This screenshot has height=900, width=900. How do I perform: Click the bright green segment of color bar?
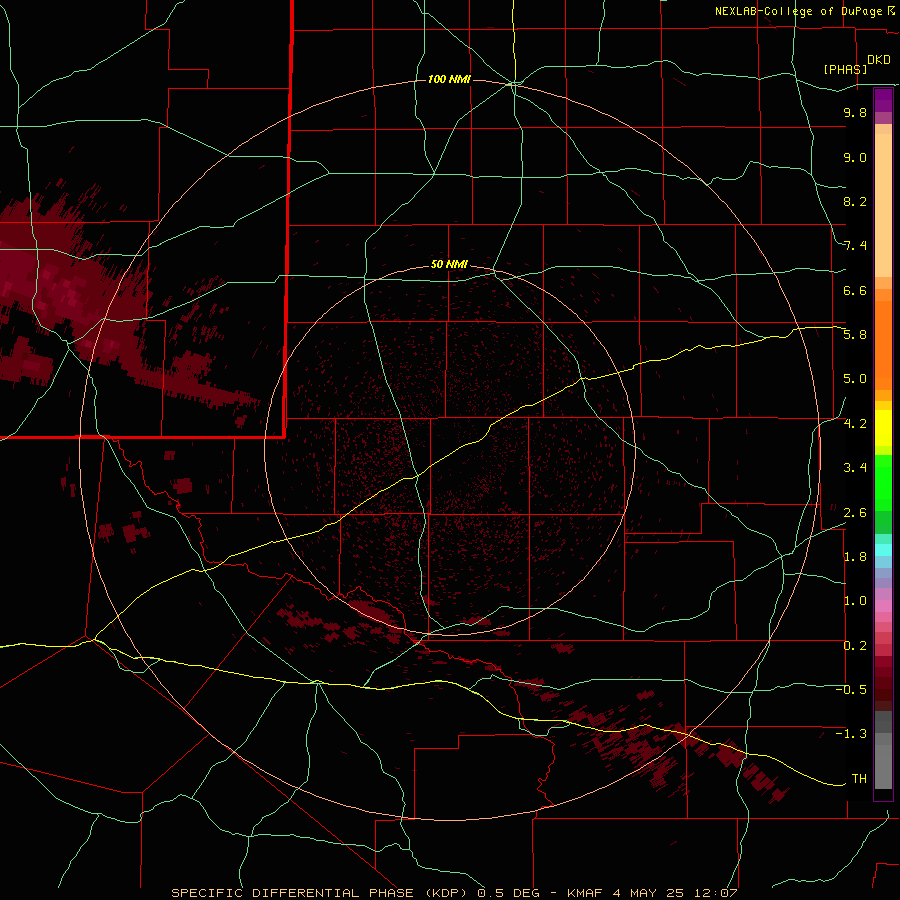[x=883, y=482]
